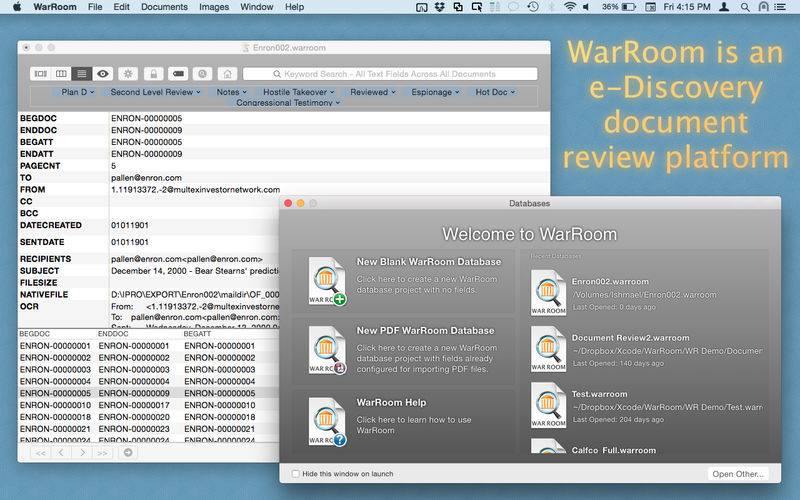Activate the list rows view icon

tap(82, 74)
